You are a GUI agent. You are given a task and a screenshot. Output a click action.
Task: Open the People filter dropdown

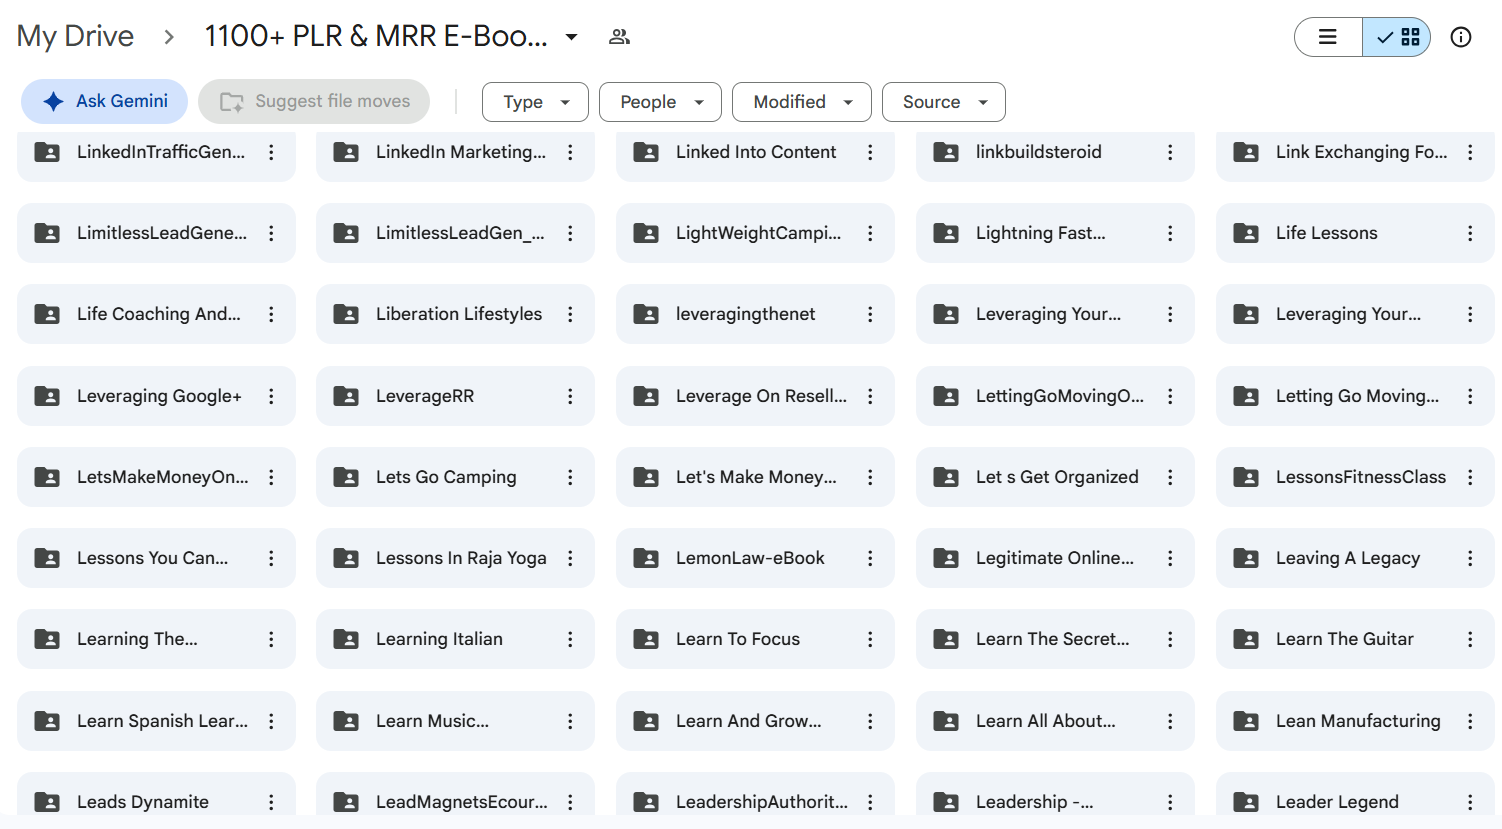660,102
